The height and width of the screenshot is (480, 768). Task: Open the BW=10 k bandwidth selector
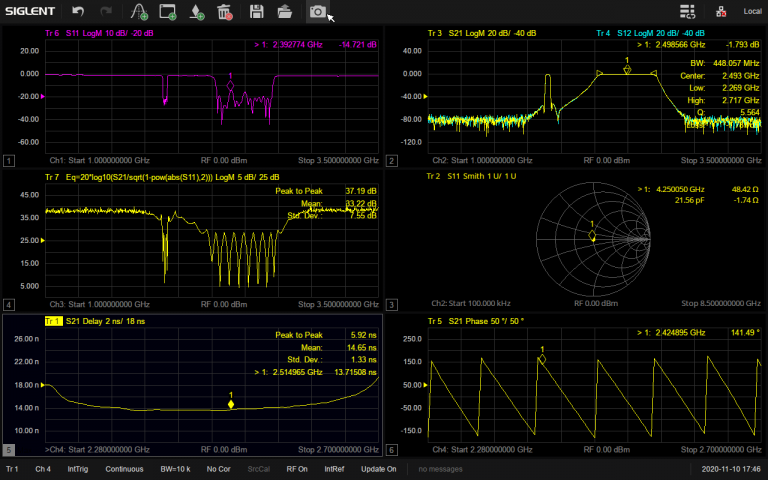(176, 469)
